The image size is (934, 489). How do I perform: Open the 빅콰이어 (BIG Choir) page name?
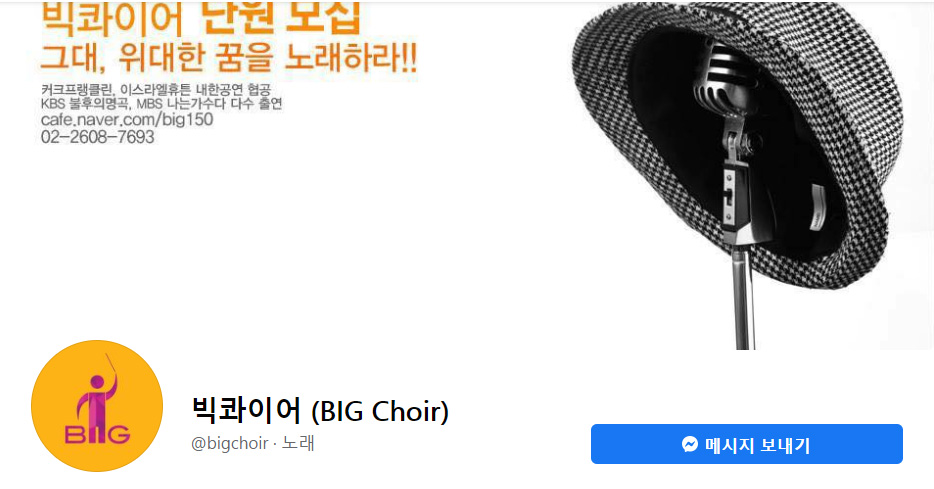click(320, 410)
